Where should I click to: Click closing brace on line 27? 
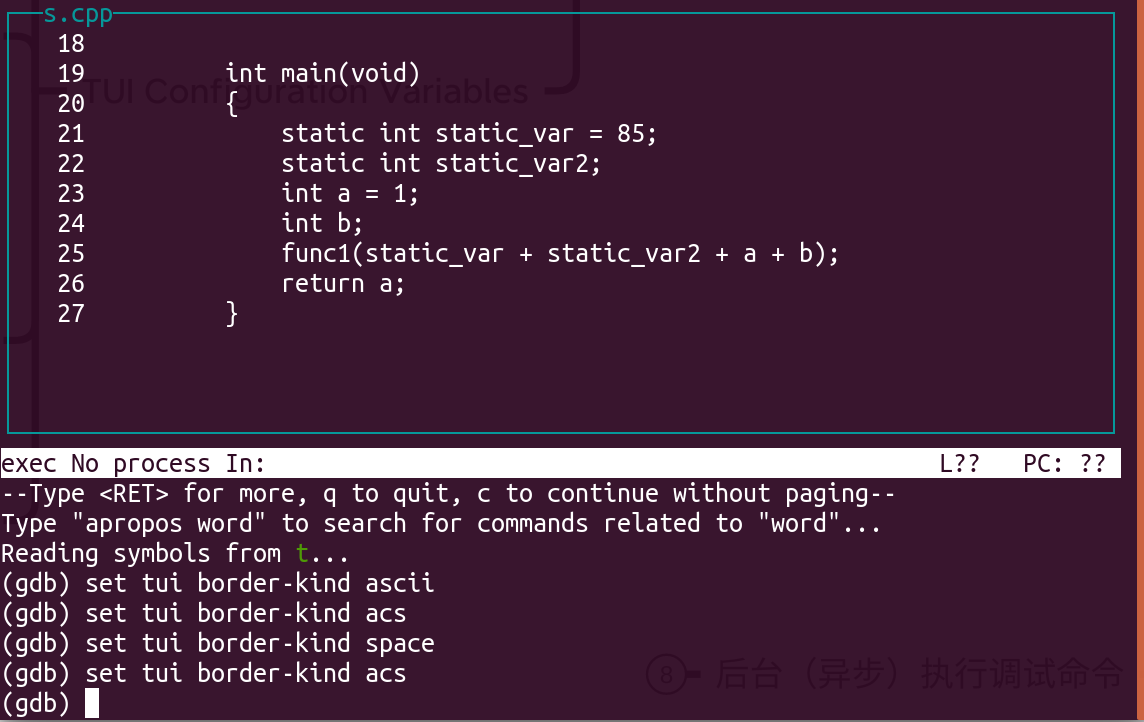232,314
